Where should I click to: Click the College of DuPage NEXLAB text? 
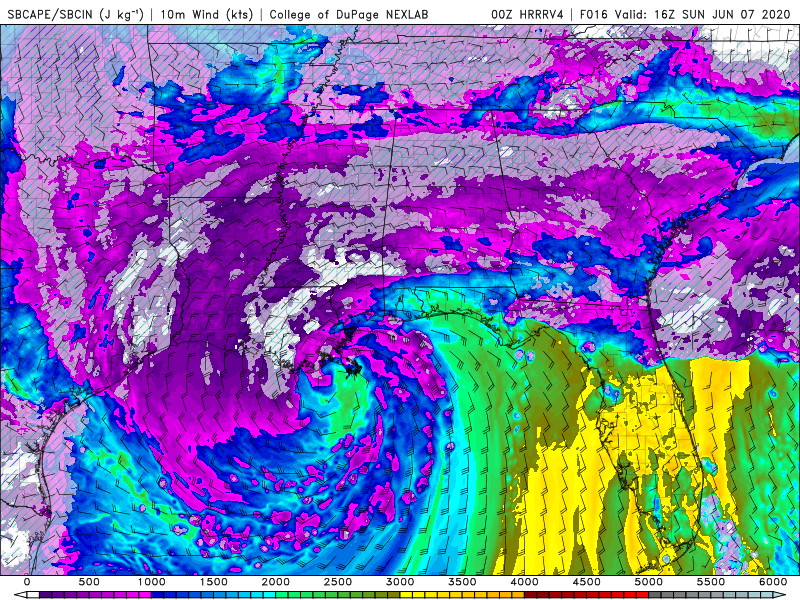348,14
